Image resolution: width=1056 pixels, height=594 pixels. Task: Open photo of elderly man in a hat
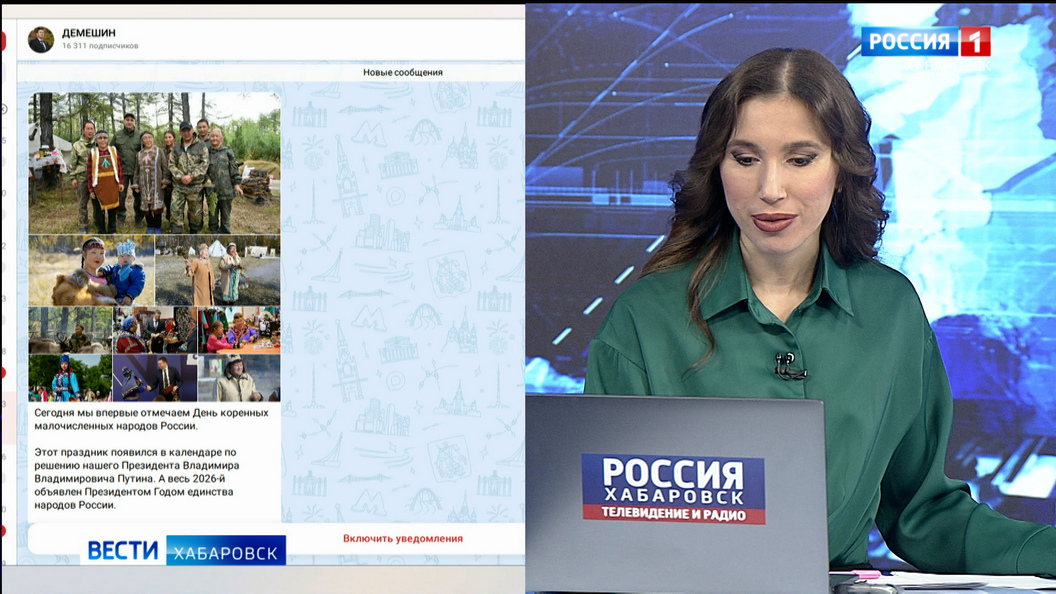239,378
